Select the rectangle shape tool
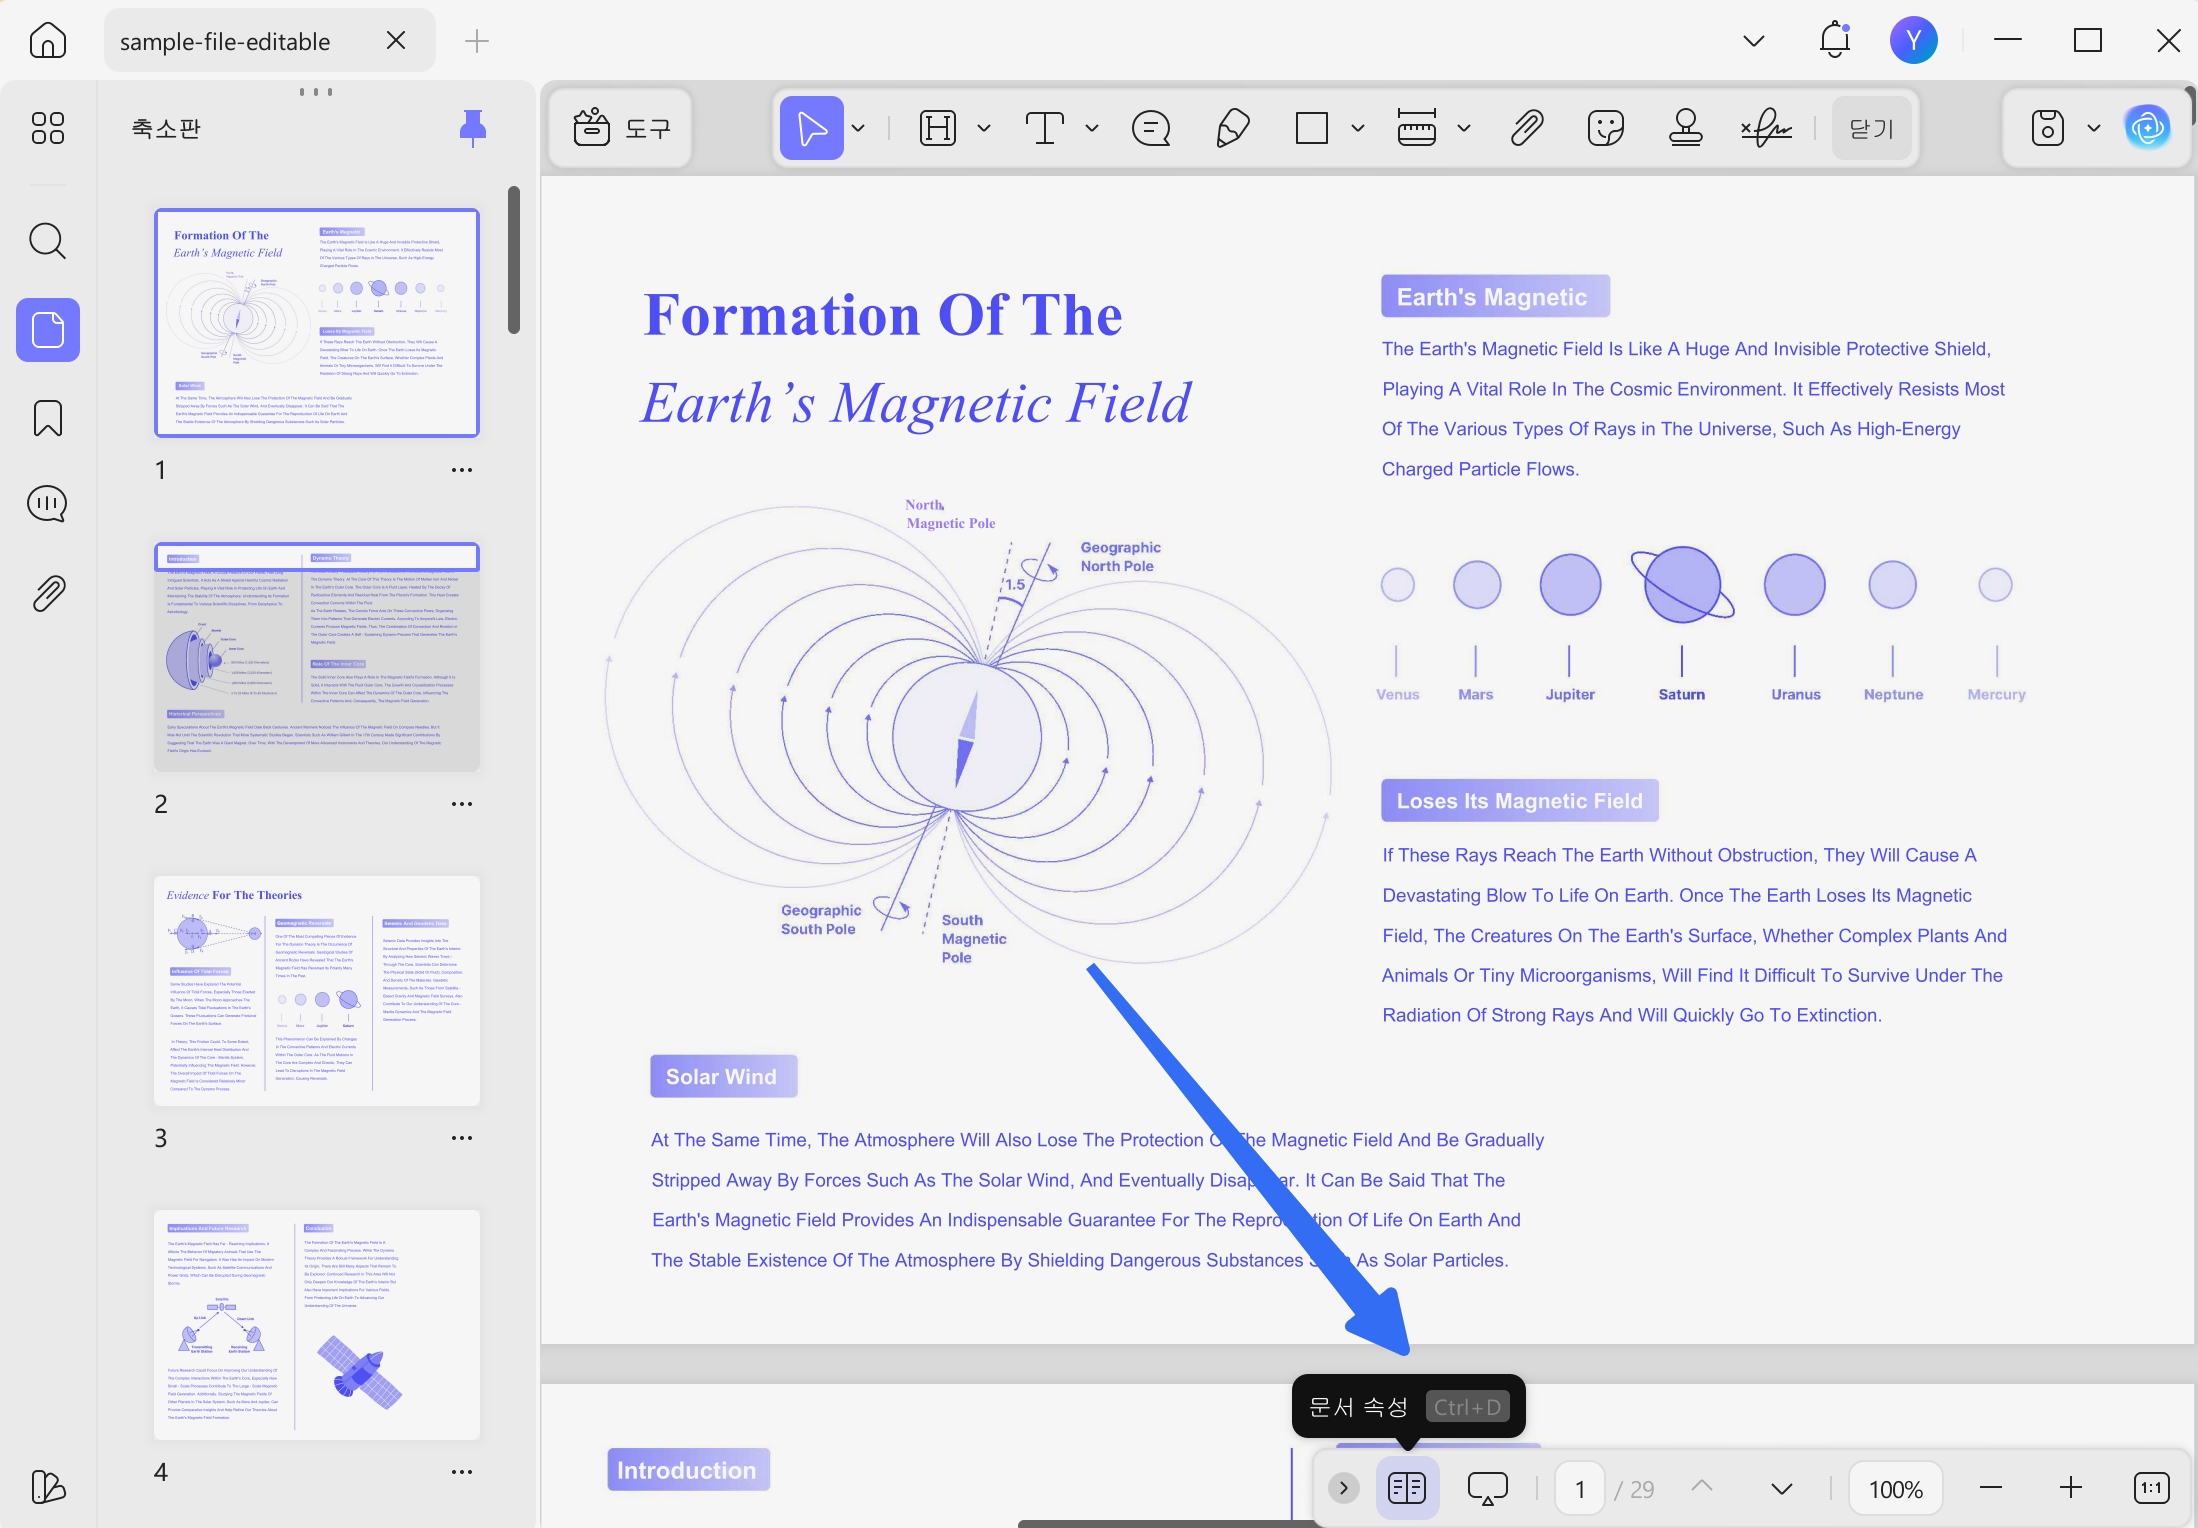The image size is (2198, 1528). tap(1312, 128)
